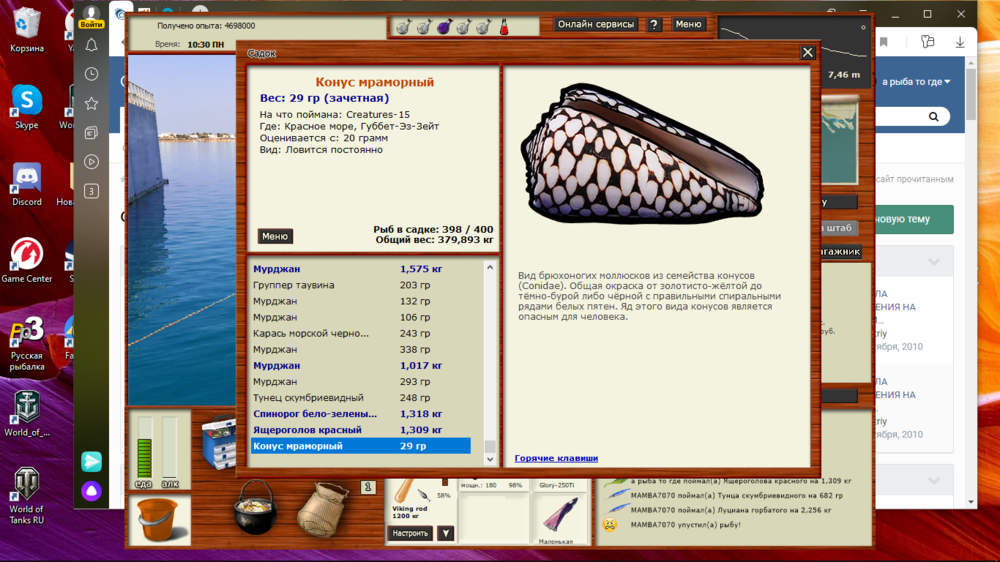1000x562 pixels.
Task: Open browser collections icon in sidebar
Action: point(91,133)
